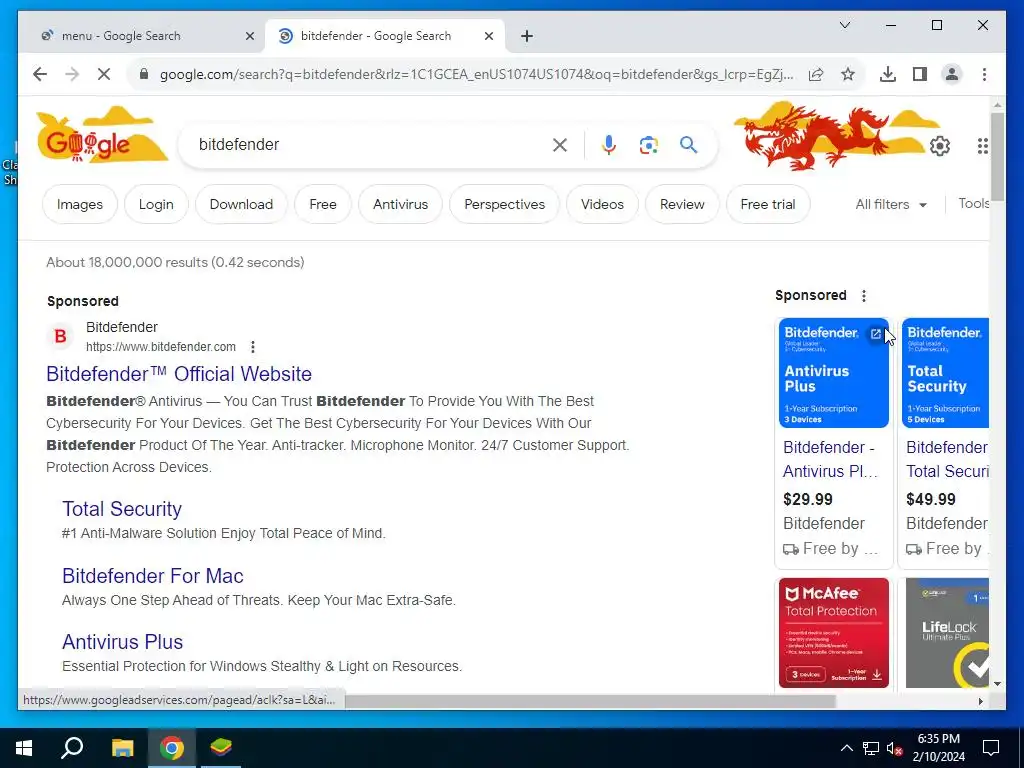Toggle the Chrome side panel
The width and height of the screenshot is (1024, 768).
[x=920, y=74]
